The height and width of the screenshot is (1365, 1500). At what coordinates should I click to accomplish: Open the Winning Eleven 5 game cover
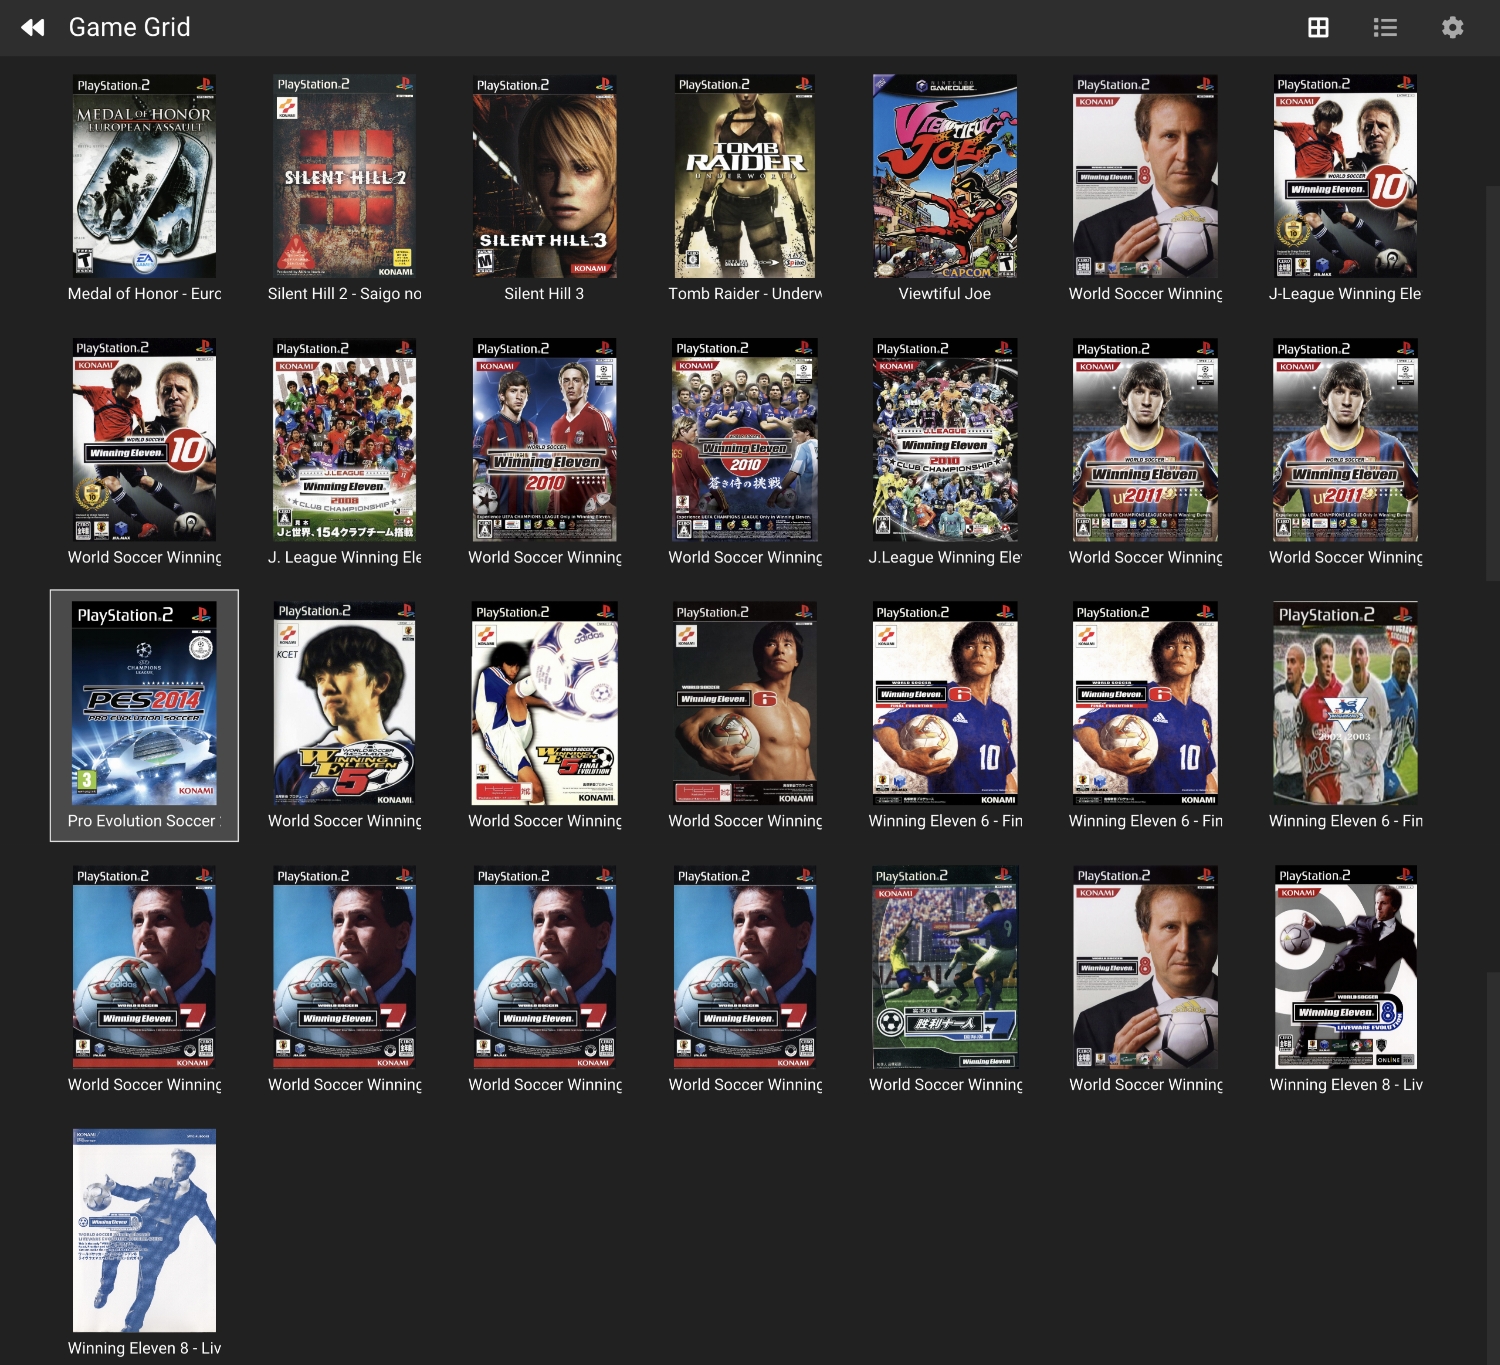345,703
